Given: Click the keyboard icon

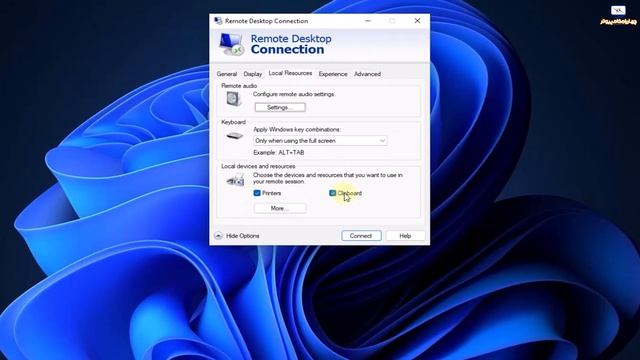Looking at the screenshot, I should click(235, 136).
